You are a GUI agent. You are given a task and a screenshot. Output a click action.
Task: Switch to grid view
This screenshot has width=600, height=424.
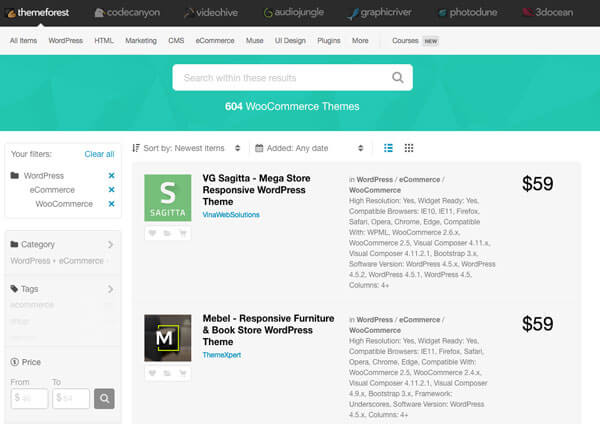tap(409, 148)
